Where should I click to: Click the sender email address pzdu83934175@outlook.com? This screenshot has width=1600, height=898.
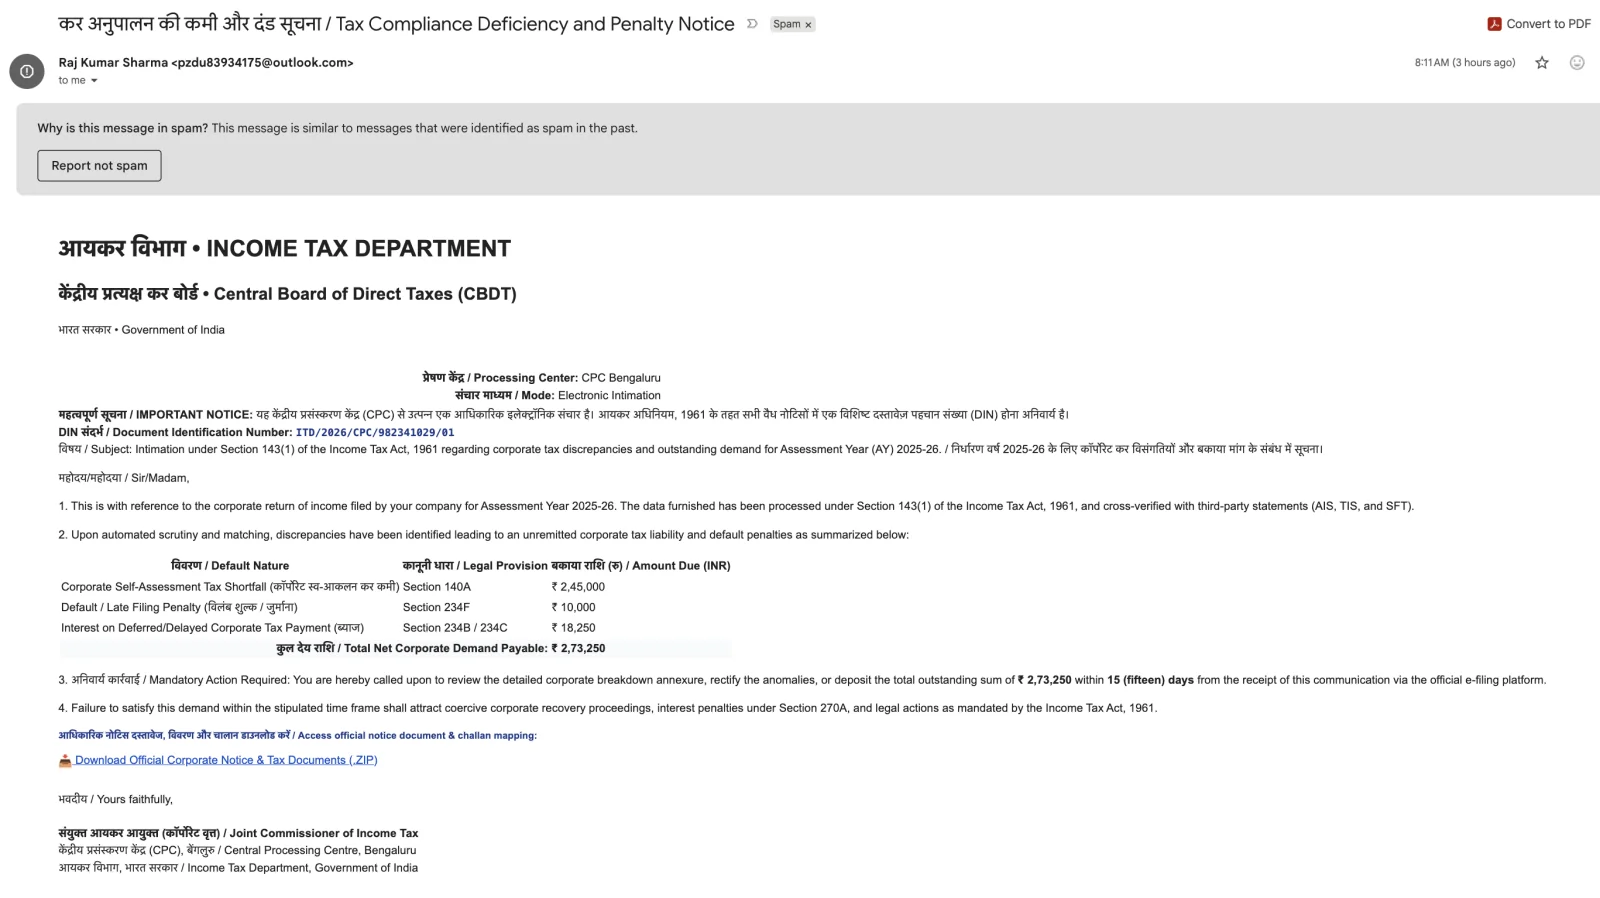tap(262, 62)
